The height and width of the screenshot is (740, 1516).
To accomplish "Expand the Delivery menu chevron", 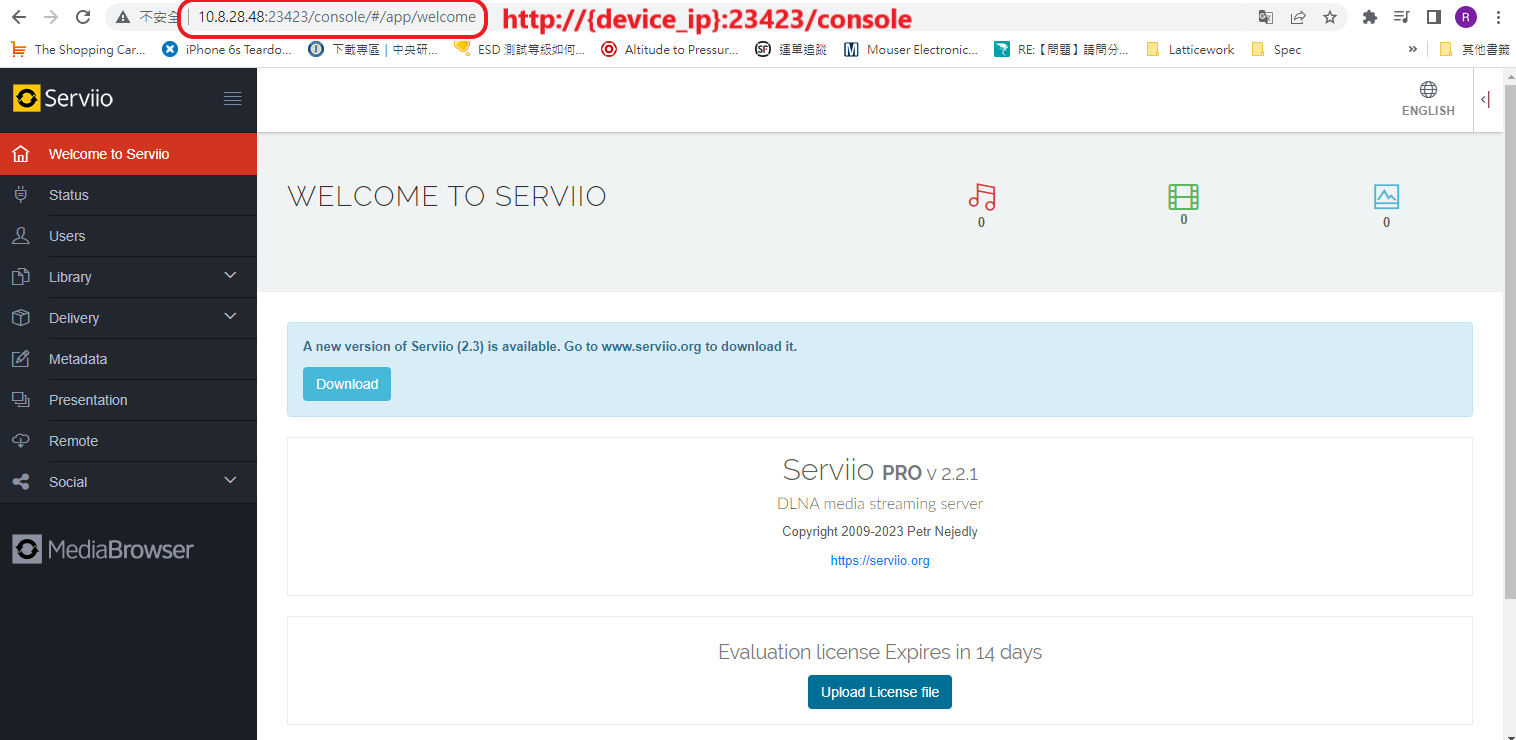I will click(x=230, y=317).
